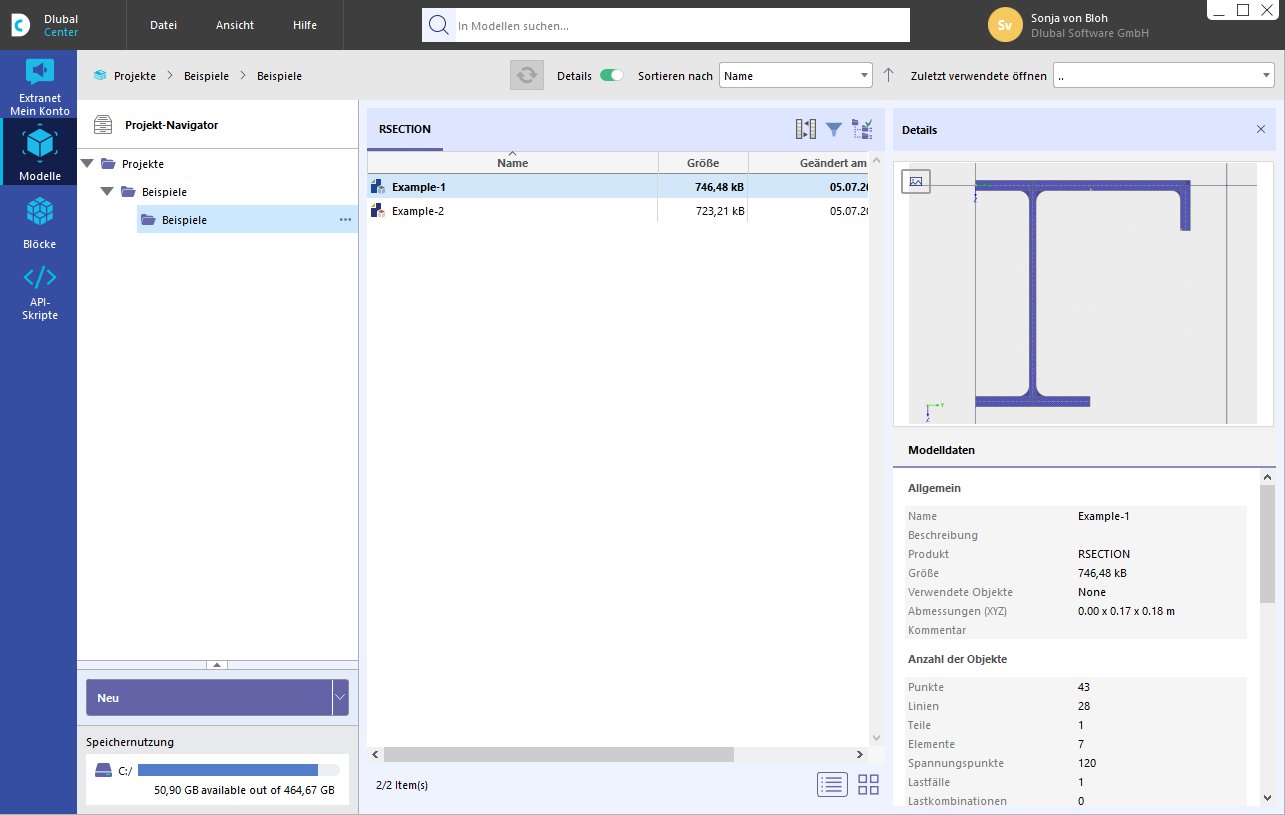Viewport: 1285px width, 815px height.
Task: Go to Projekte in the breadcrumb
Action: click(135, 76)
